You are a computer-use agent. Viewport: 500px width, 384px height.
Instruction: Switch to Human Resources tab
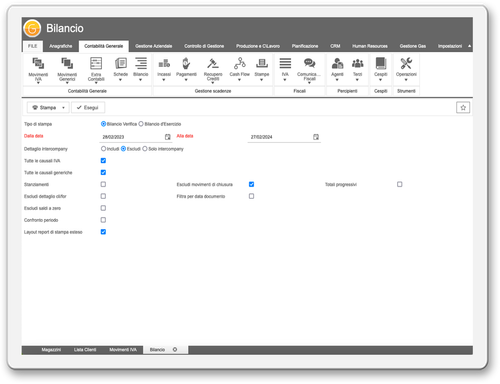[370, 46]
